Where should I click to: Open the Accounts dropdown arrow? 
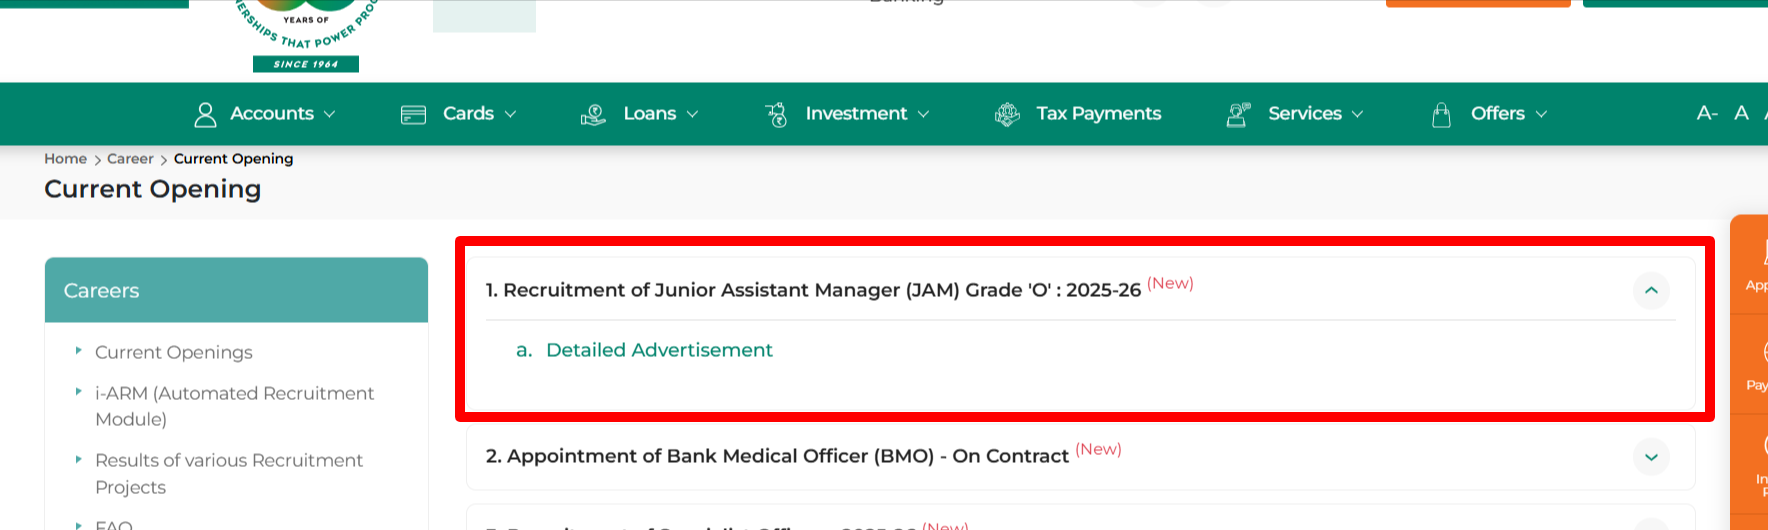[330, 115]
